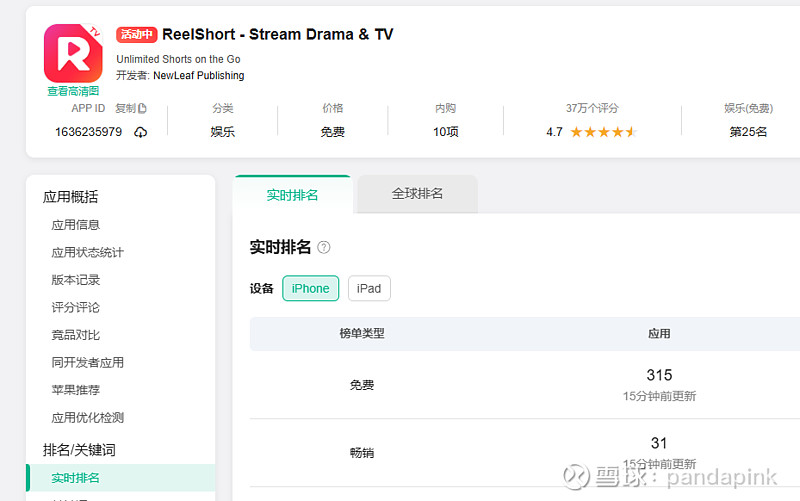800x501 pixels.
Task: Click the star rating icons
Action: coord(604,132)
